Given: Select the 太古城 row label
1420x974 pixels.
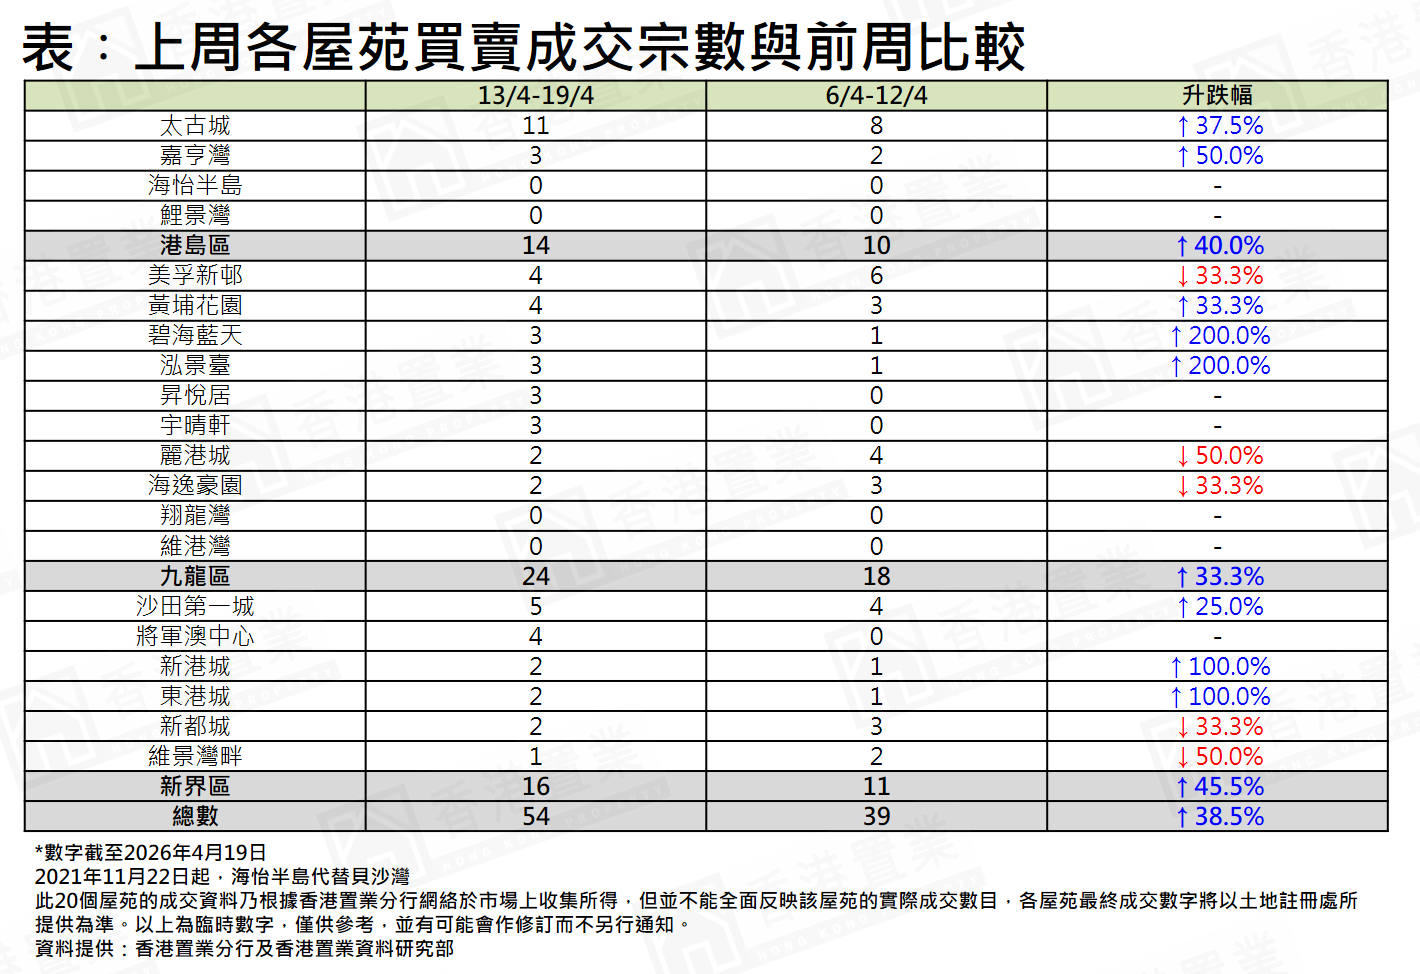Looking at the screenshot, I should tap(195, 126).
